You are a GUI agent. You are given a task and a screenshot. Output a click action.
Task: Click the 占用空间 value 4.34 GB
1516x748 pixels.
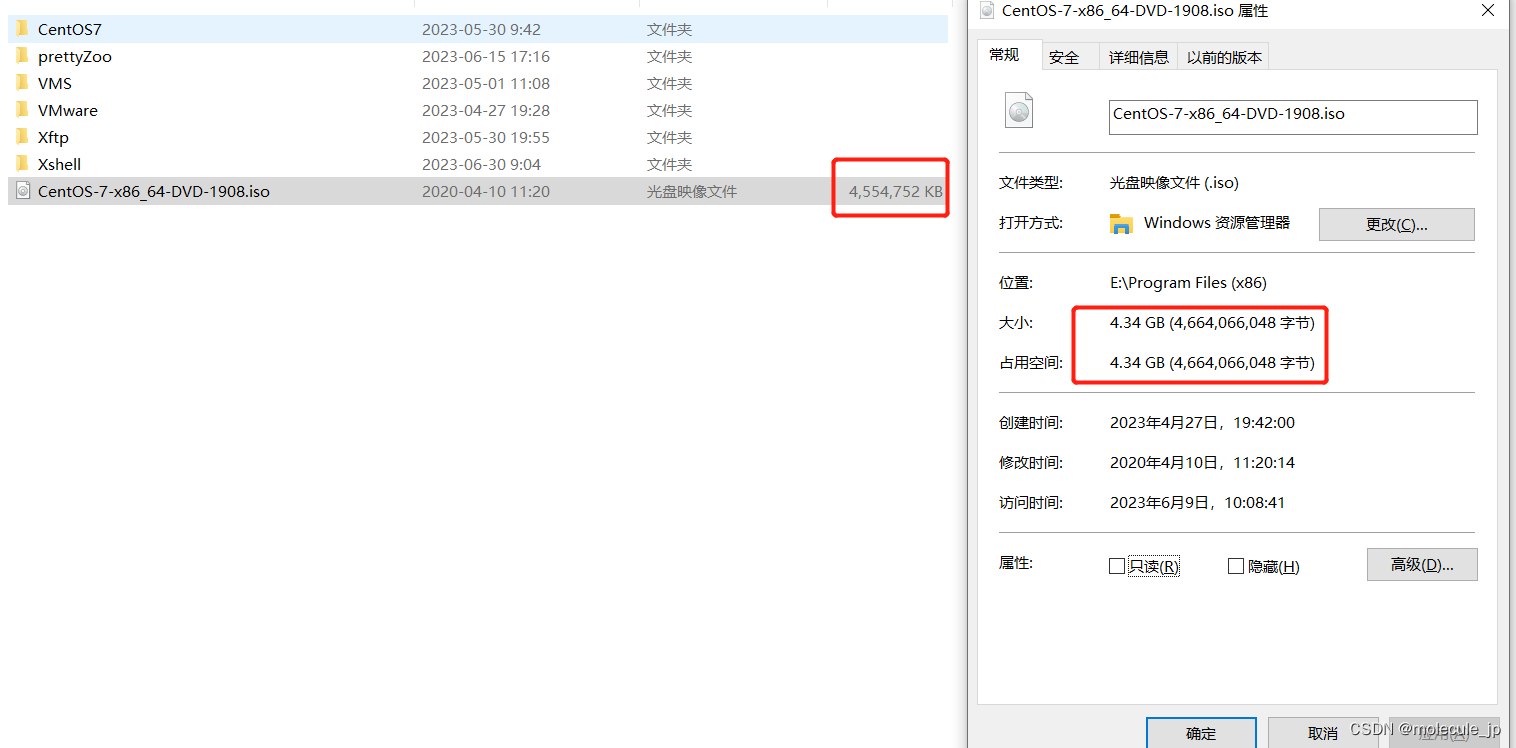click(1212, 363)
